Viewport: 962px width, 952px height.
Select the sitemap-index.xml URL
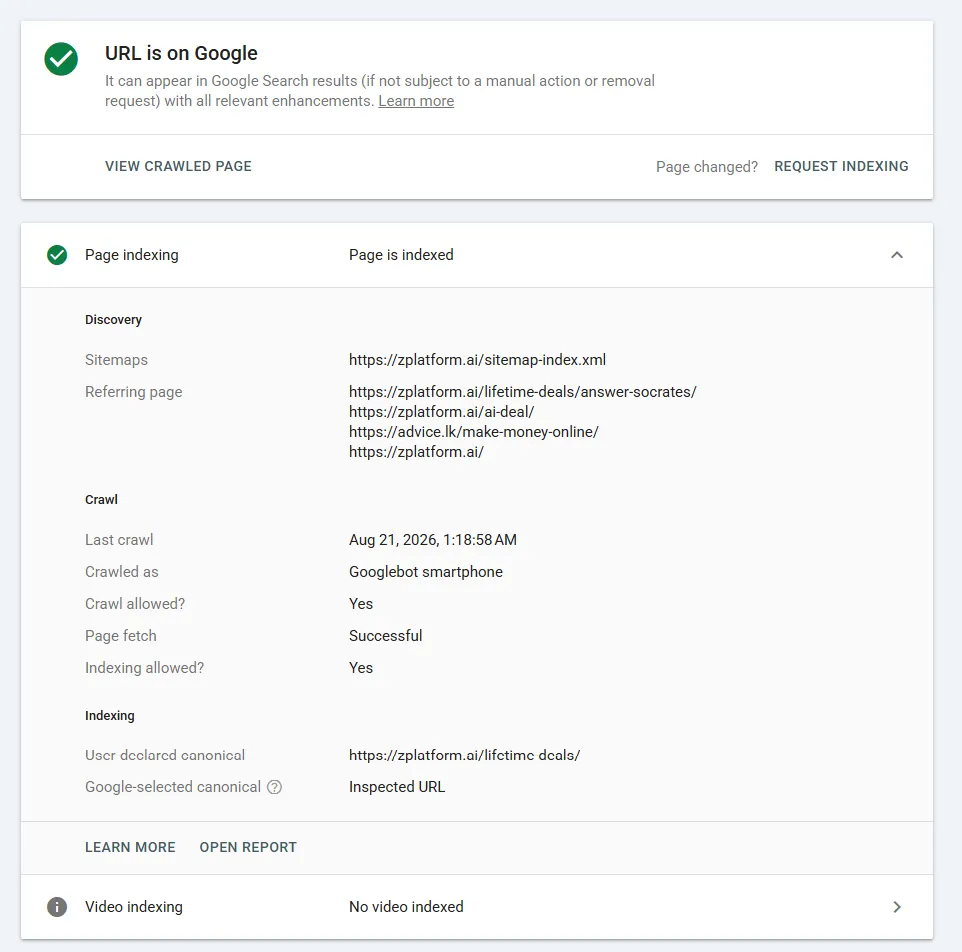[477, 359]
